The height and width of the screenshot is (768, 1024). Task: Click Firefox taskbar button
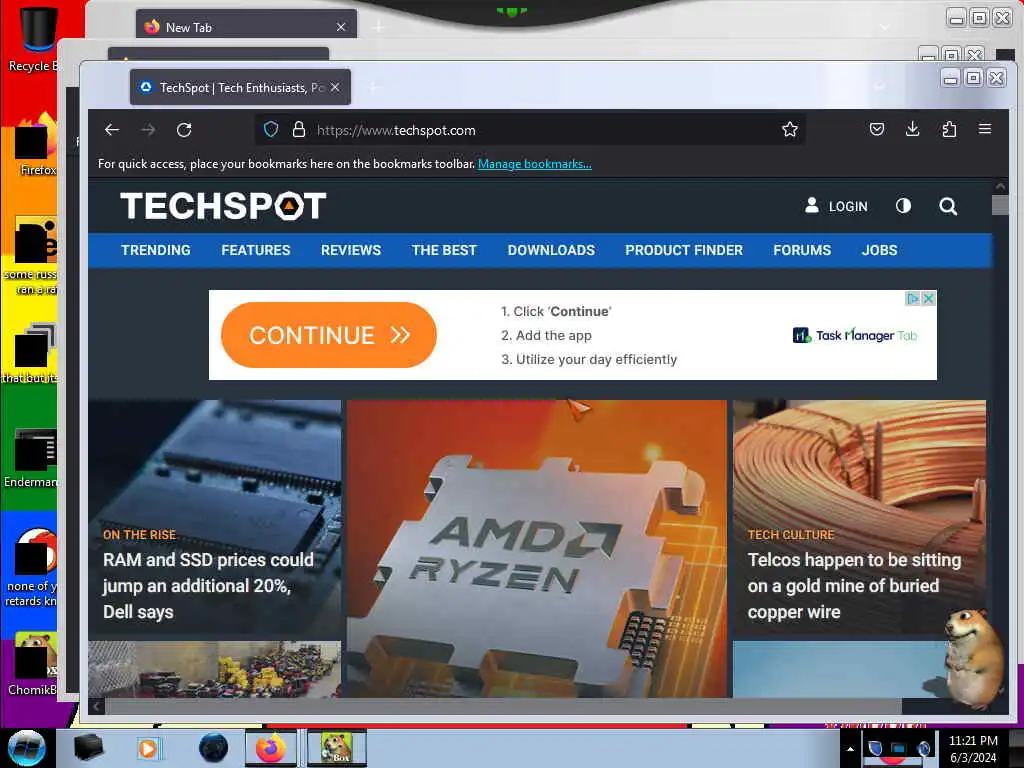(270, 748)
